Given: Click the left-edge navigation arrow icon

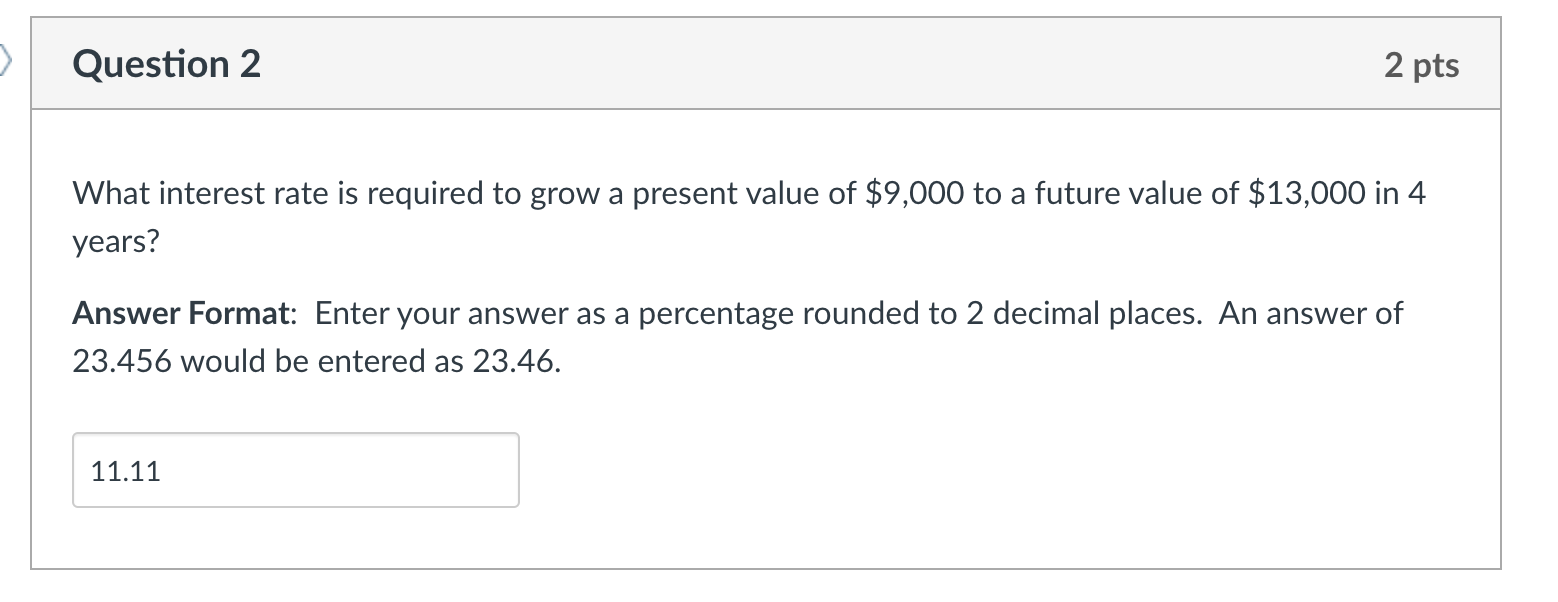Looking at the screenshot, I should click(x=6, y=60).
